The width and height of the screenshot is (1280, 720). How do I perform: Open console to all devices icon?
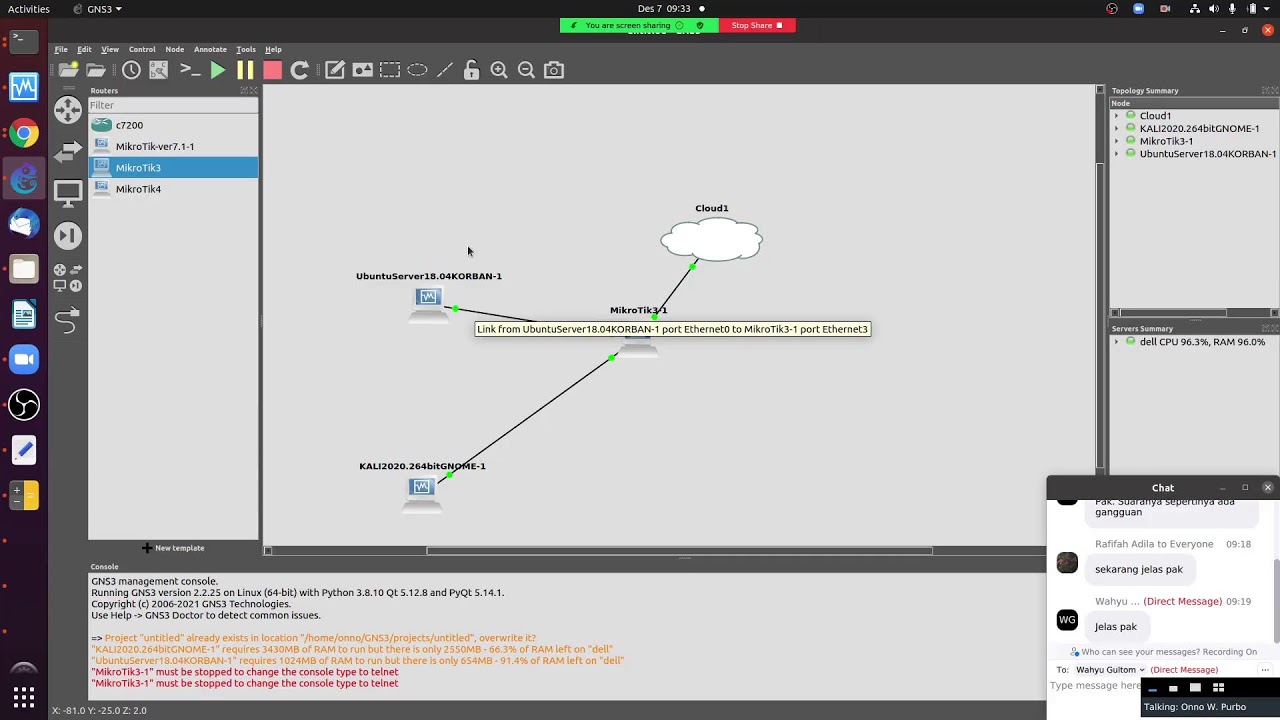pyautogui.click(x=189, y=70)
